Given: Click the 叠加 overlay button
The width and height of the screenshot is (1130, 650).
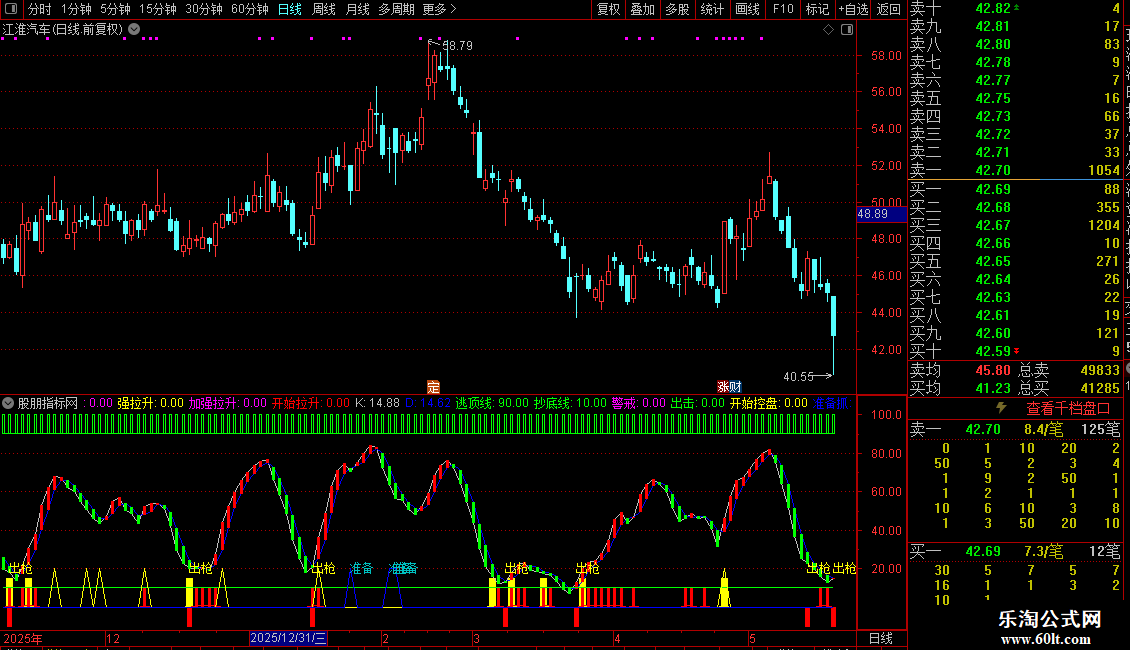Looking at the screenshot, I should coord(643,9).
